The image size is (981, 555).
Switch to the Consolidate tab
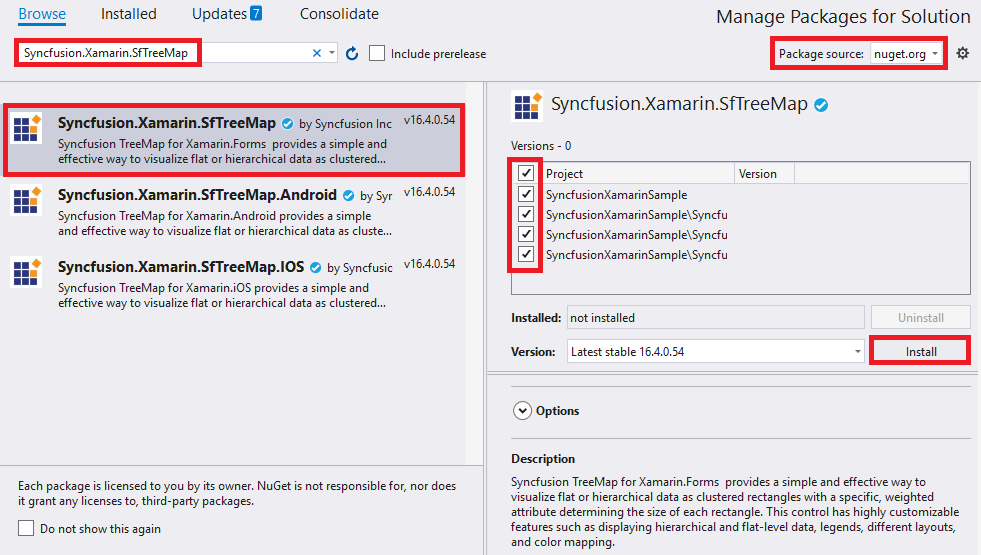click(339, 14)
